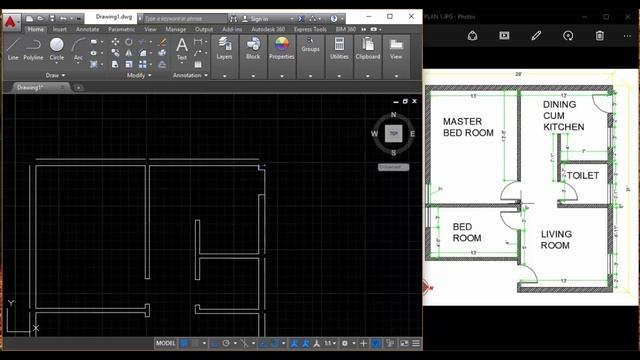
Task: Click the Save icon in quick access toolbar
Action: click(52, 18)
